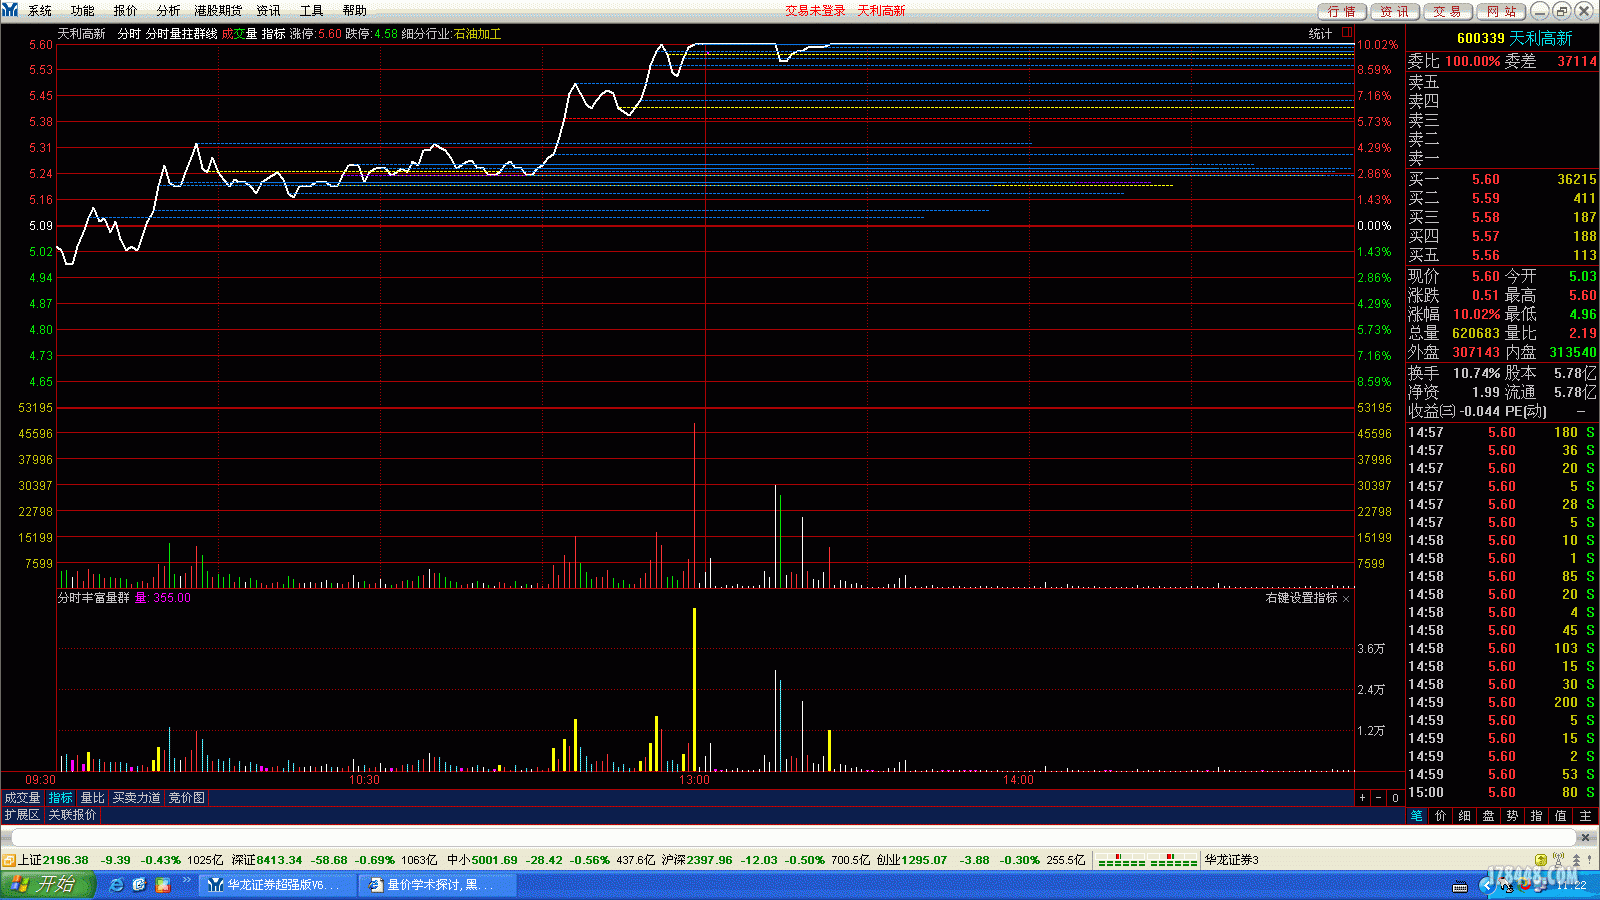Click the double up-arrow icon in status bar
This screenshot has width=1600, height=900.
1576,860
